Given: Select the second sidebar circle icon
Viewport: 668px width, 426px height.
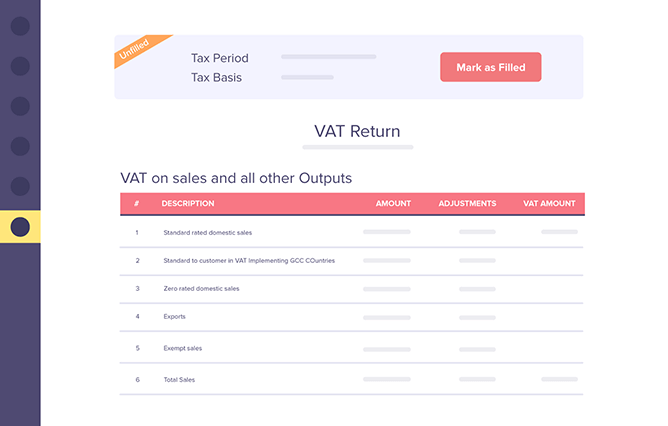Looking at the screenshot, I should [20, 67].
